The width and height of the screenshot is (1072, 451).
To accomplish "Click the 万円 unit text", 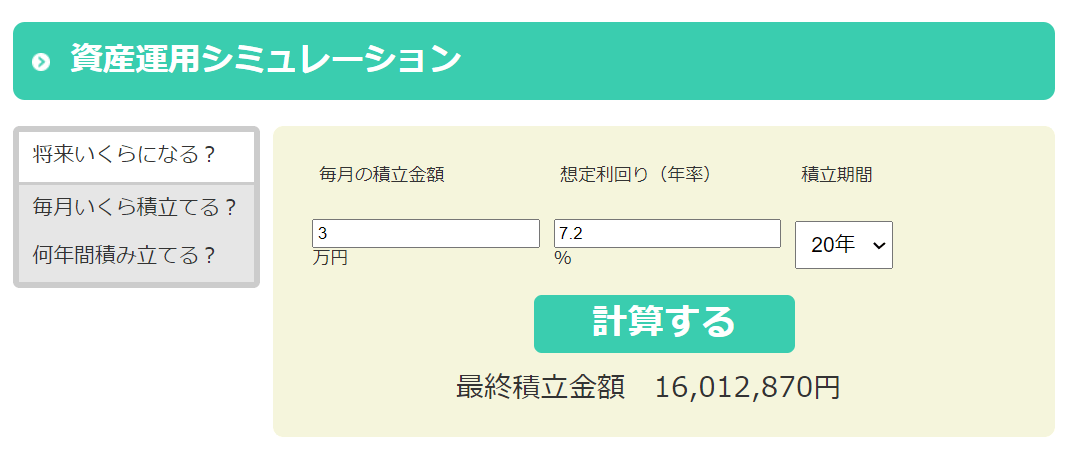I will coord(330,259).
